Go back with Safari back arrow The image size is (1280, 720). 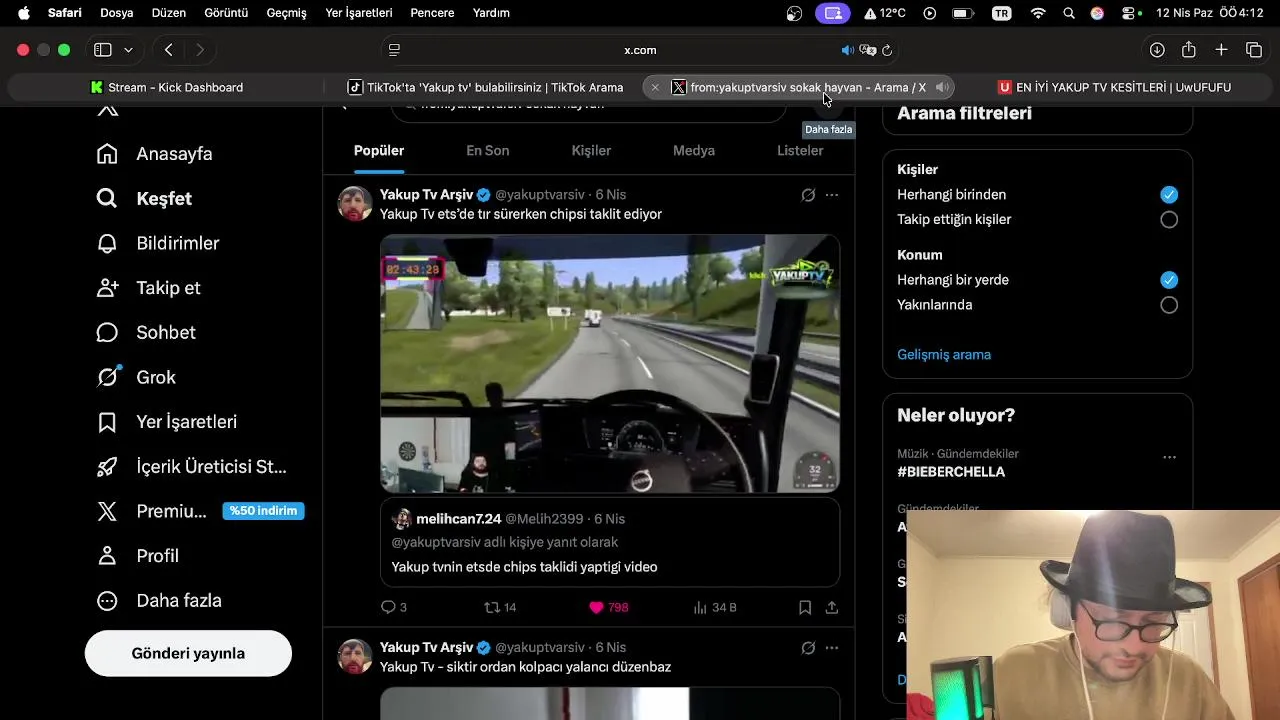point(168,50)
